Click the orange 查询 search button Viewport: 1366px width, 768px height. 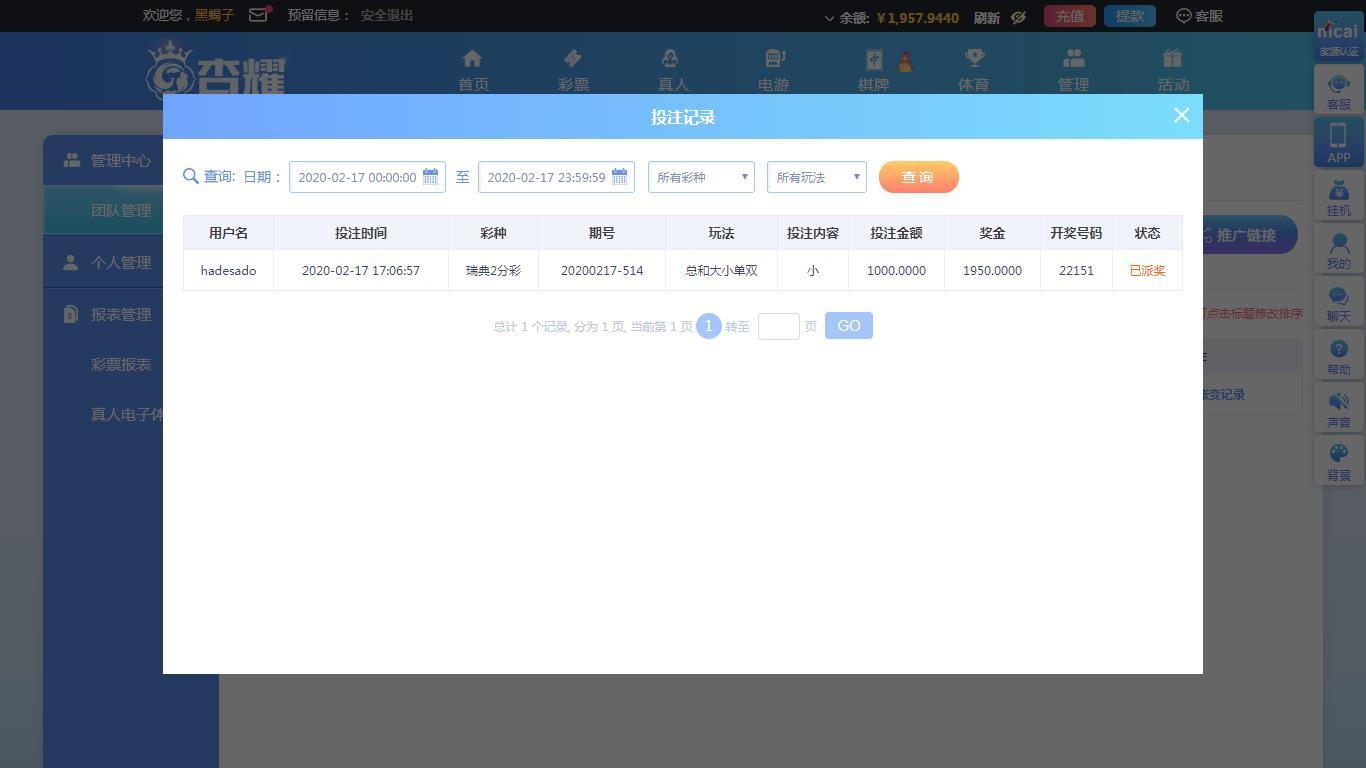tap(918, 177)
